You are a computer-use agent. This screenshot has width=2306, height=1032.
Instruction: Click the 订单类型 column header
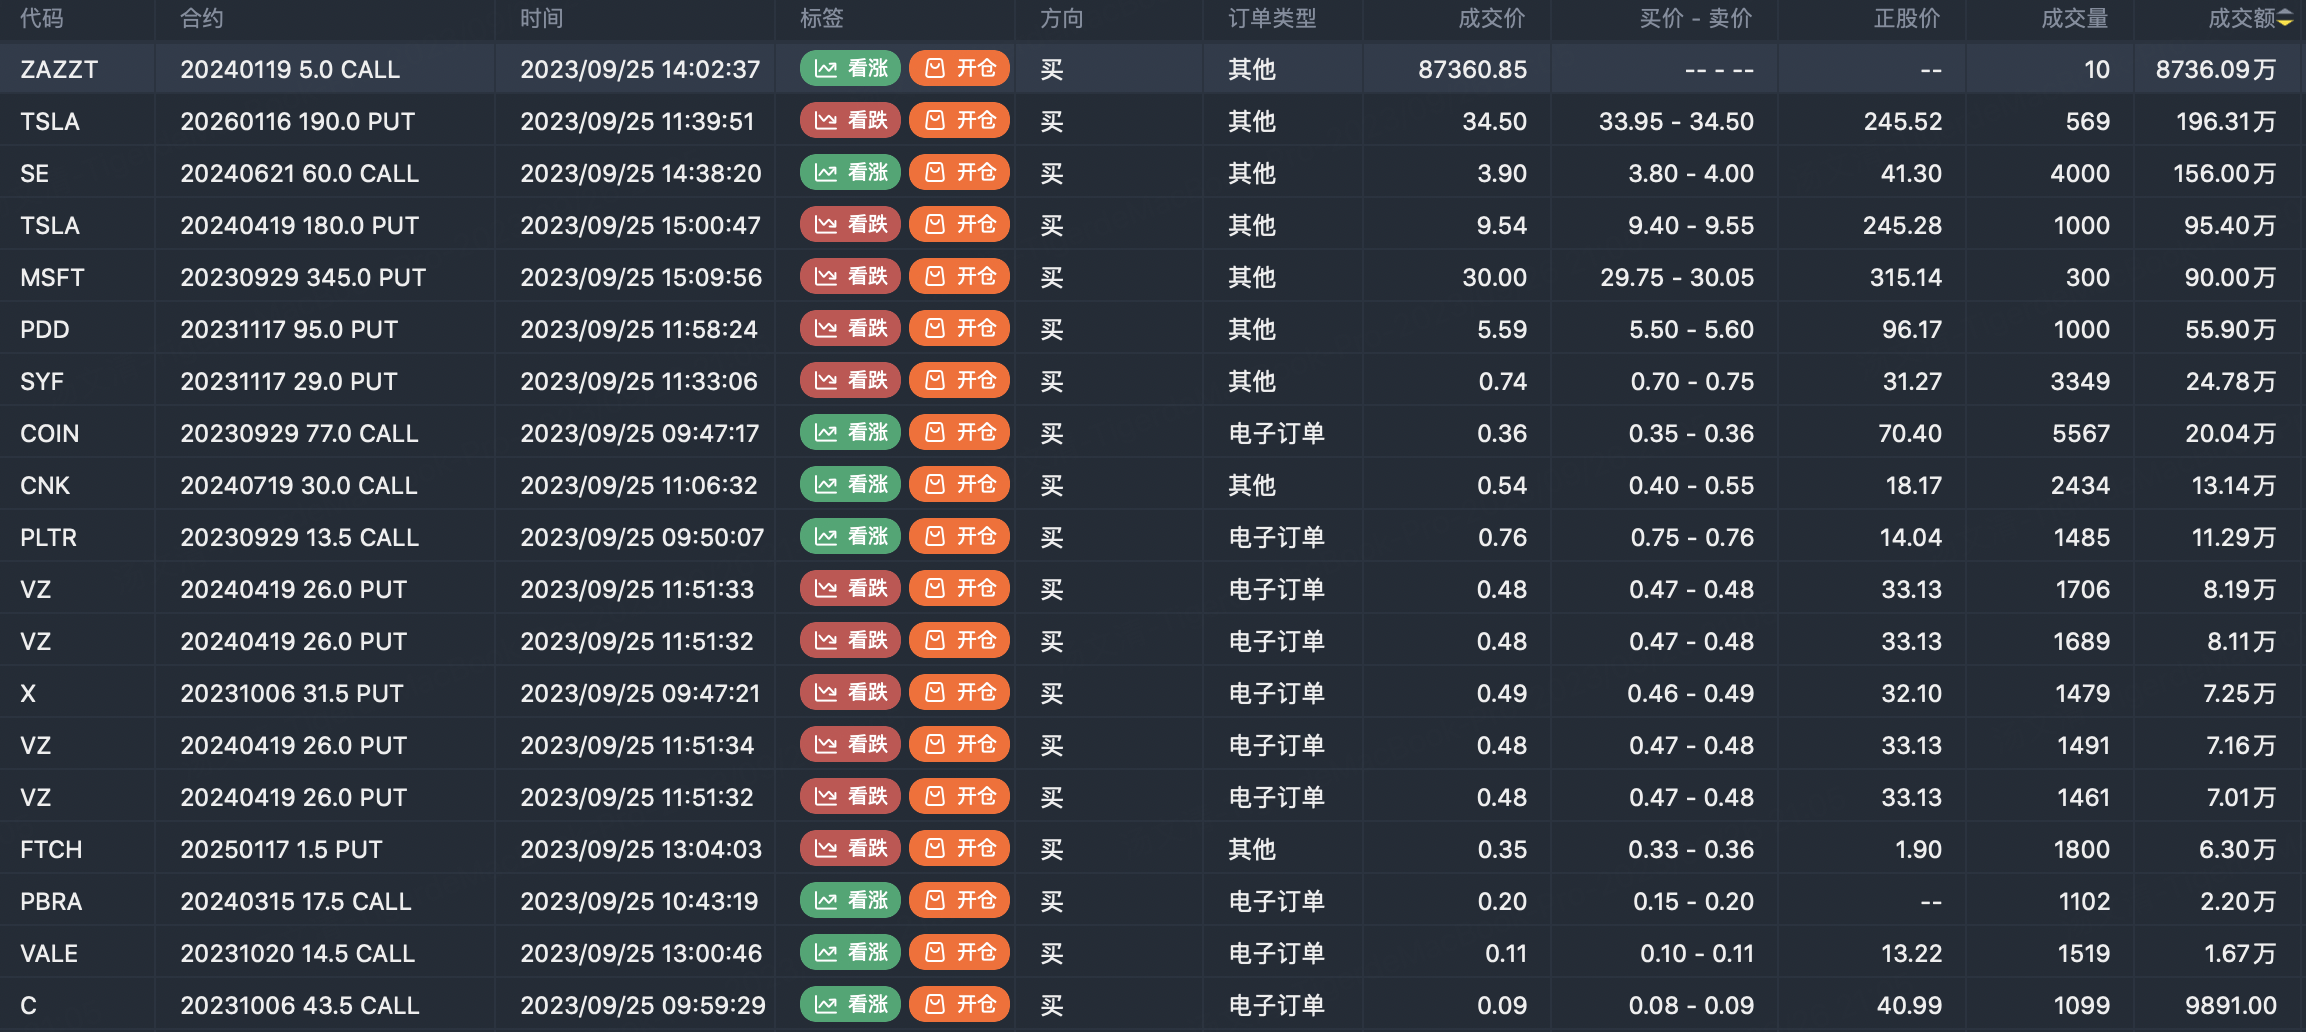click(1272, 19)
